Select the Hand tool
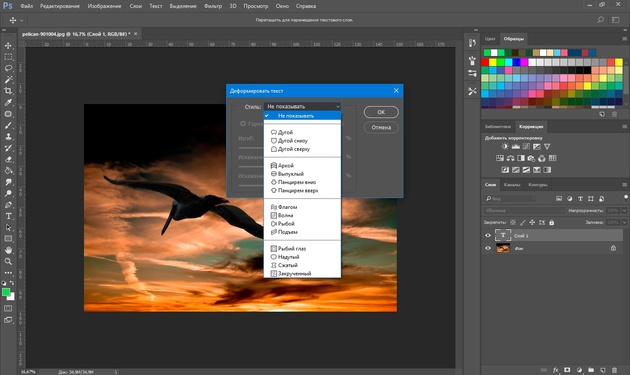This screenshot has width=630, height=375. point(8,250)
